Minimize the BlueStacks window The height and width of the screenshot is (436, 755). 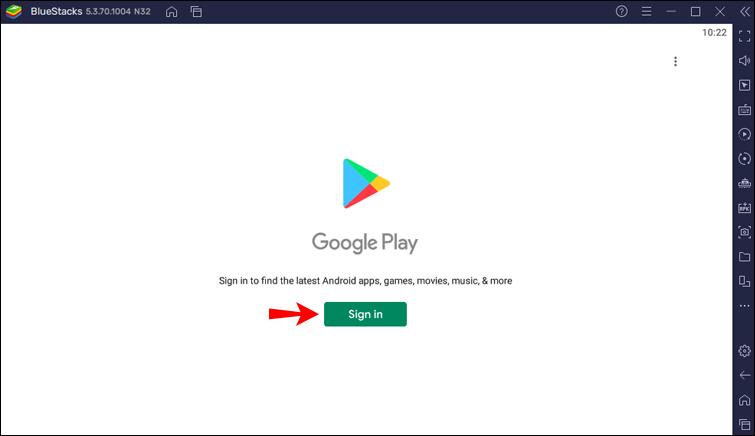tap(671, 11)
